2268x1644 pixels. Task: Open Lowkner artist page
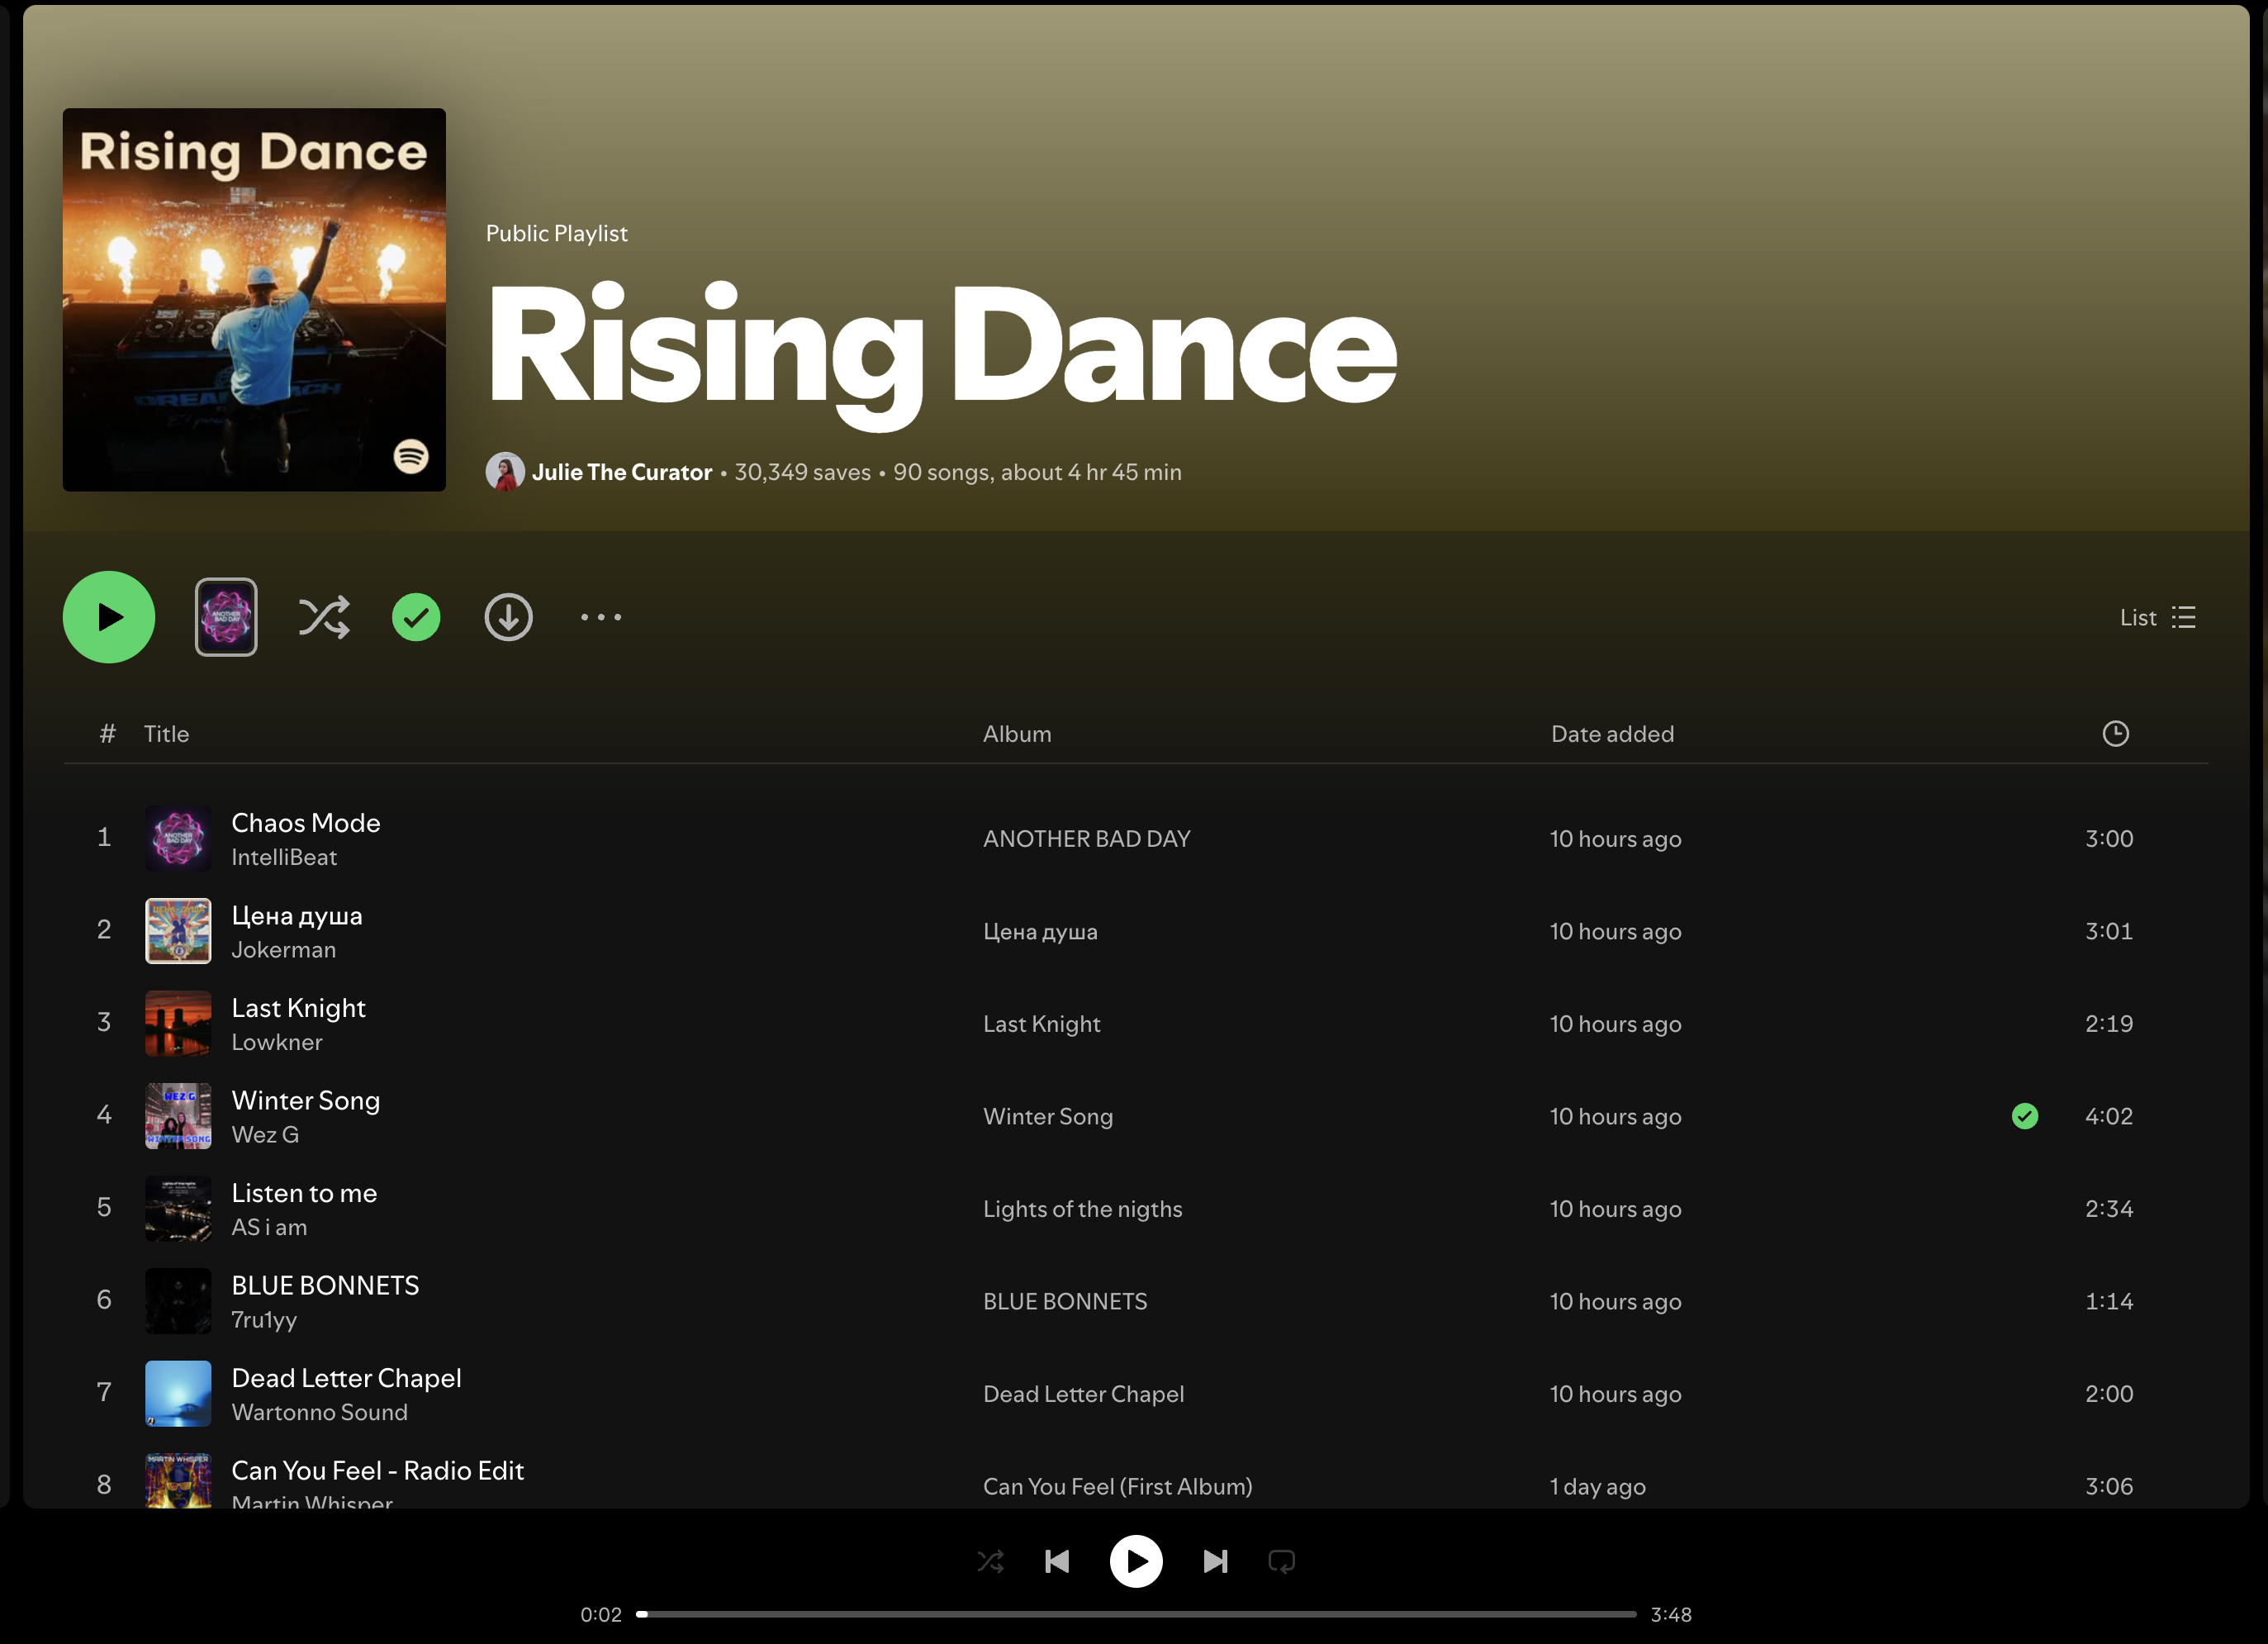(277, 1042)
